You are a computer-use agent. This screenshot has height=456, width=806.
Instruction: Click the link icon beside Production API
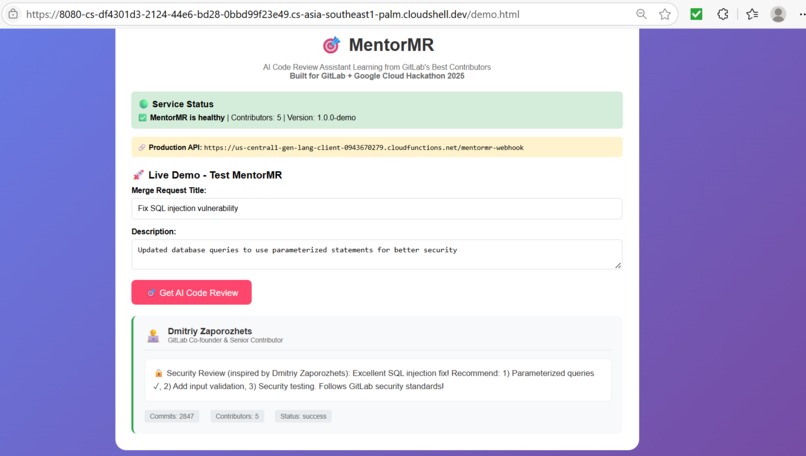click(142, 148)
